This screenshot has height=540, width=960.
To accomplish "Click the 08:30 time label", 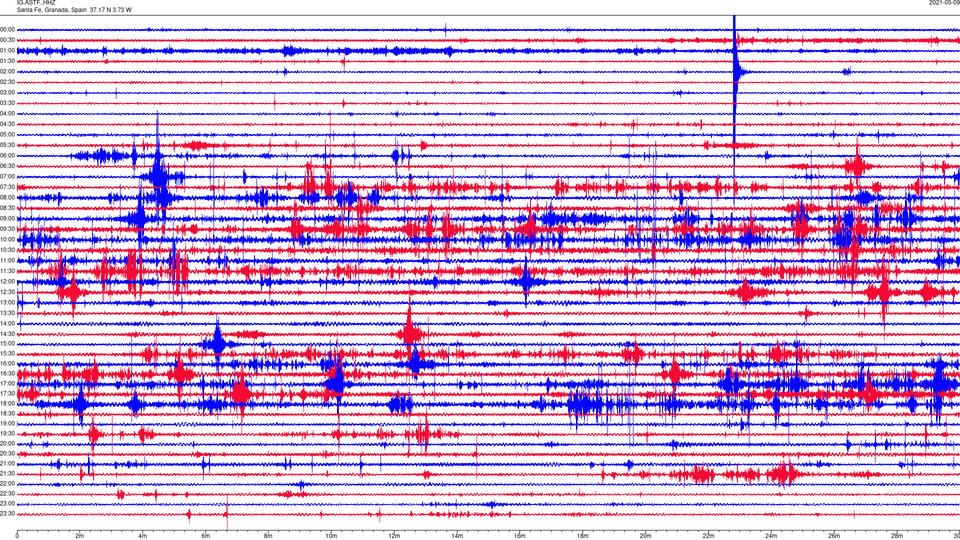I will pos(7,208).
